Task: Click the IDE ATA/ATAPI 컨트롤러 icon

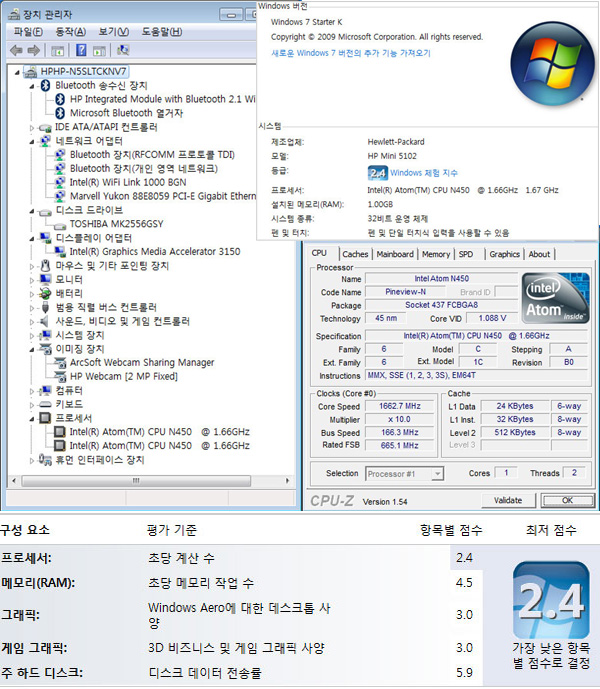Action: [45, 127]
